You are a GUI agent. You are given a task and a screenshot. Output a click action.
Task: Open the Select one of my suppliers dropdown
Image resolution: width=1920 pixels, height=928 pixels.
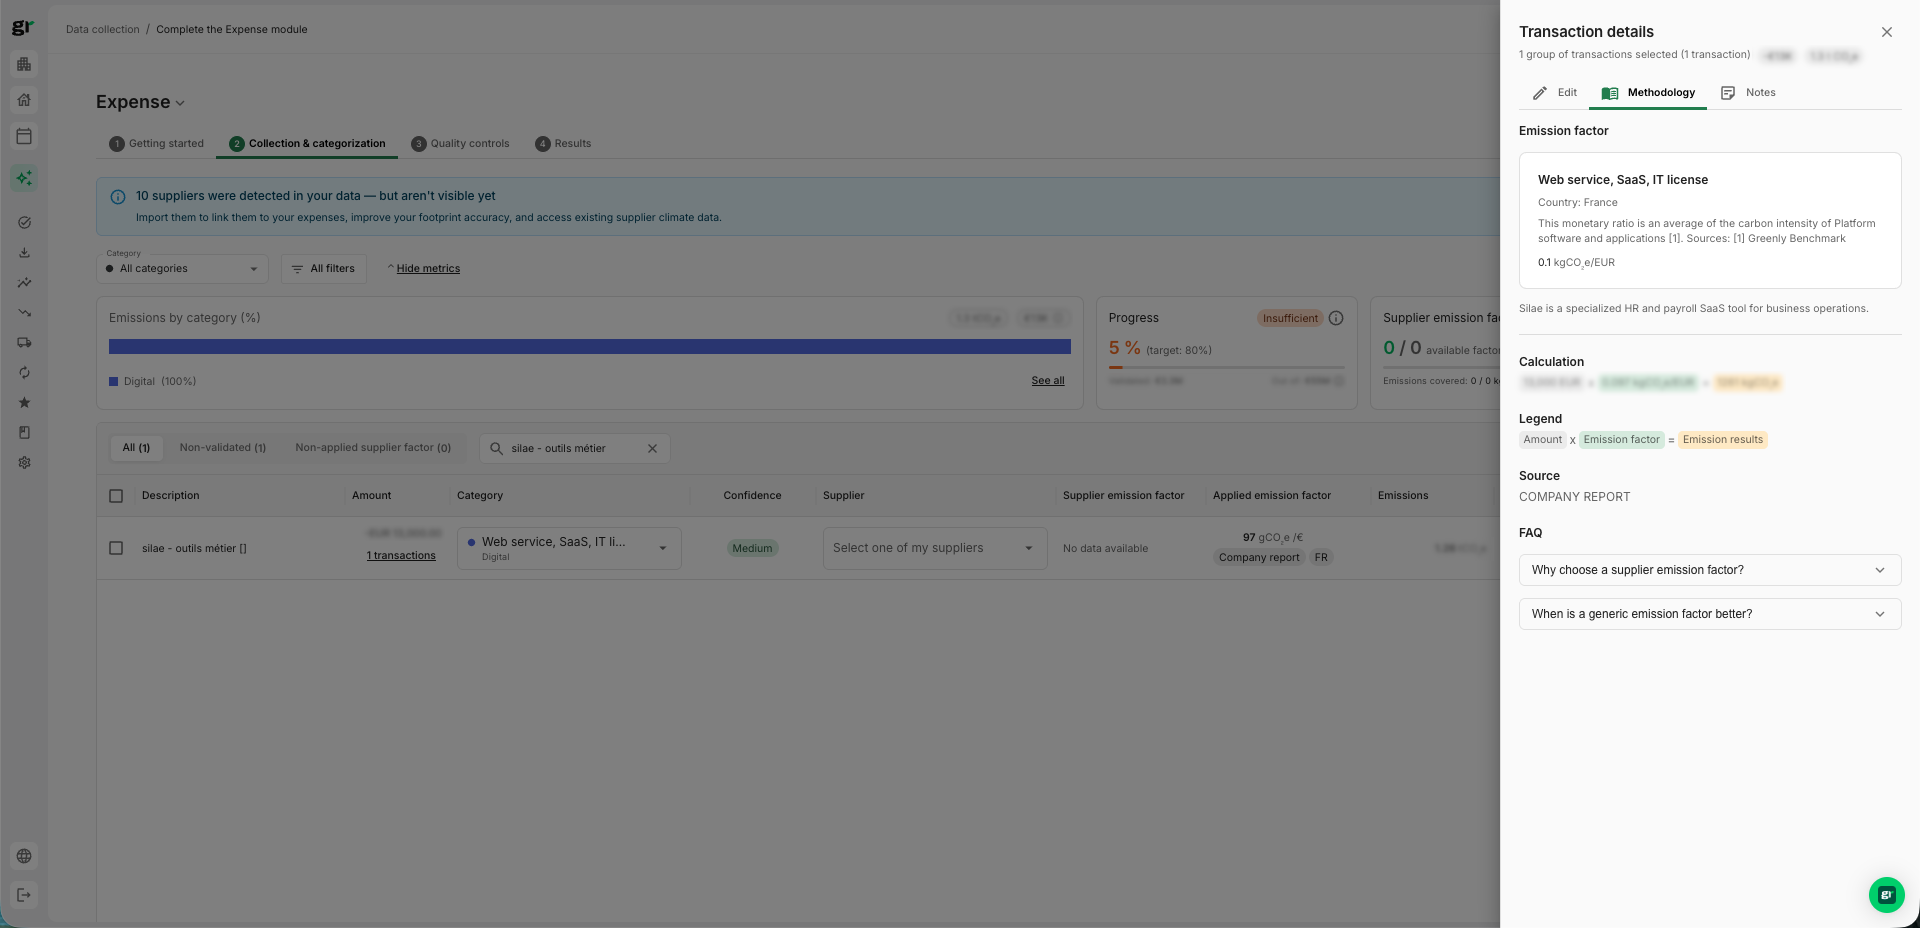click(x=935, y=549)
